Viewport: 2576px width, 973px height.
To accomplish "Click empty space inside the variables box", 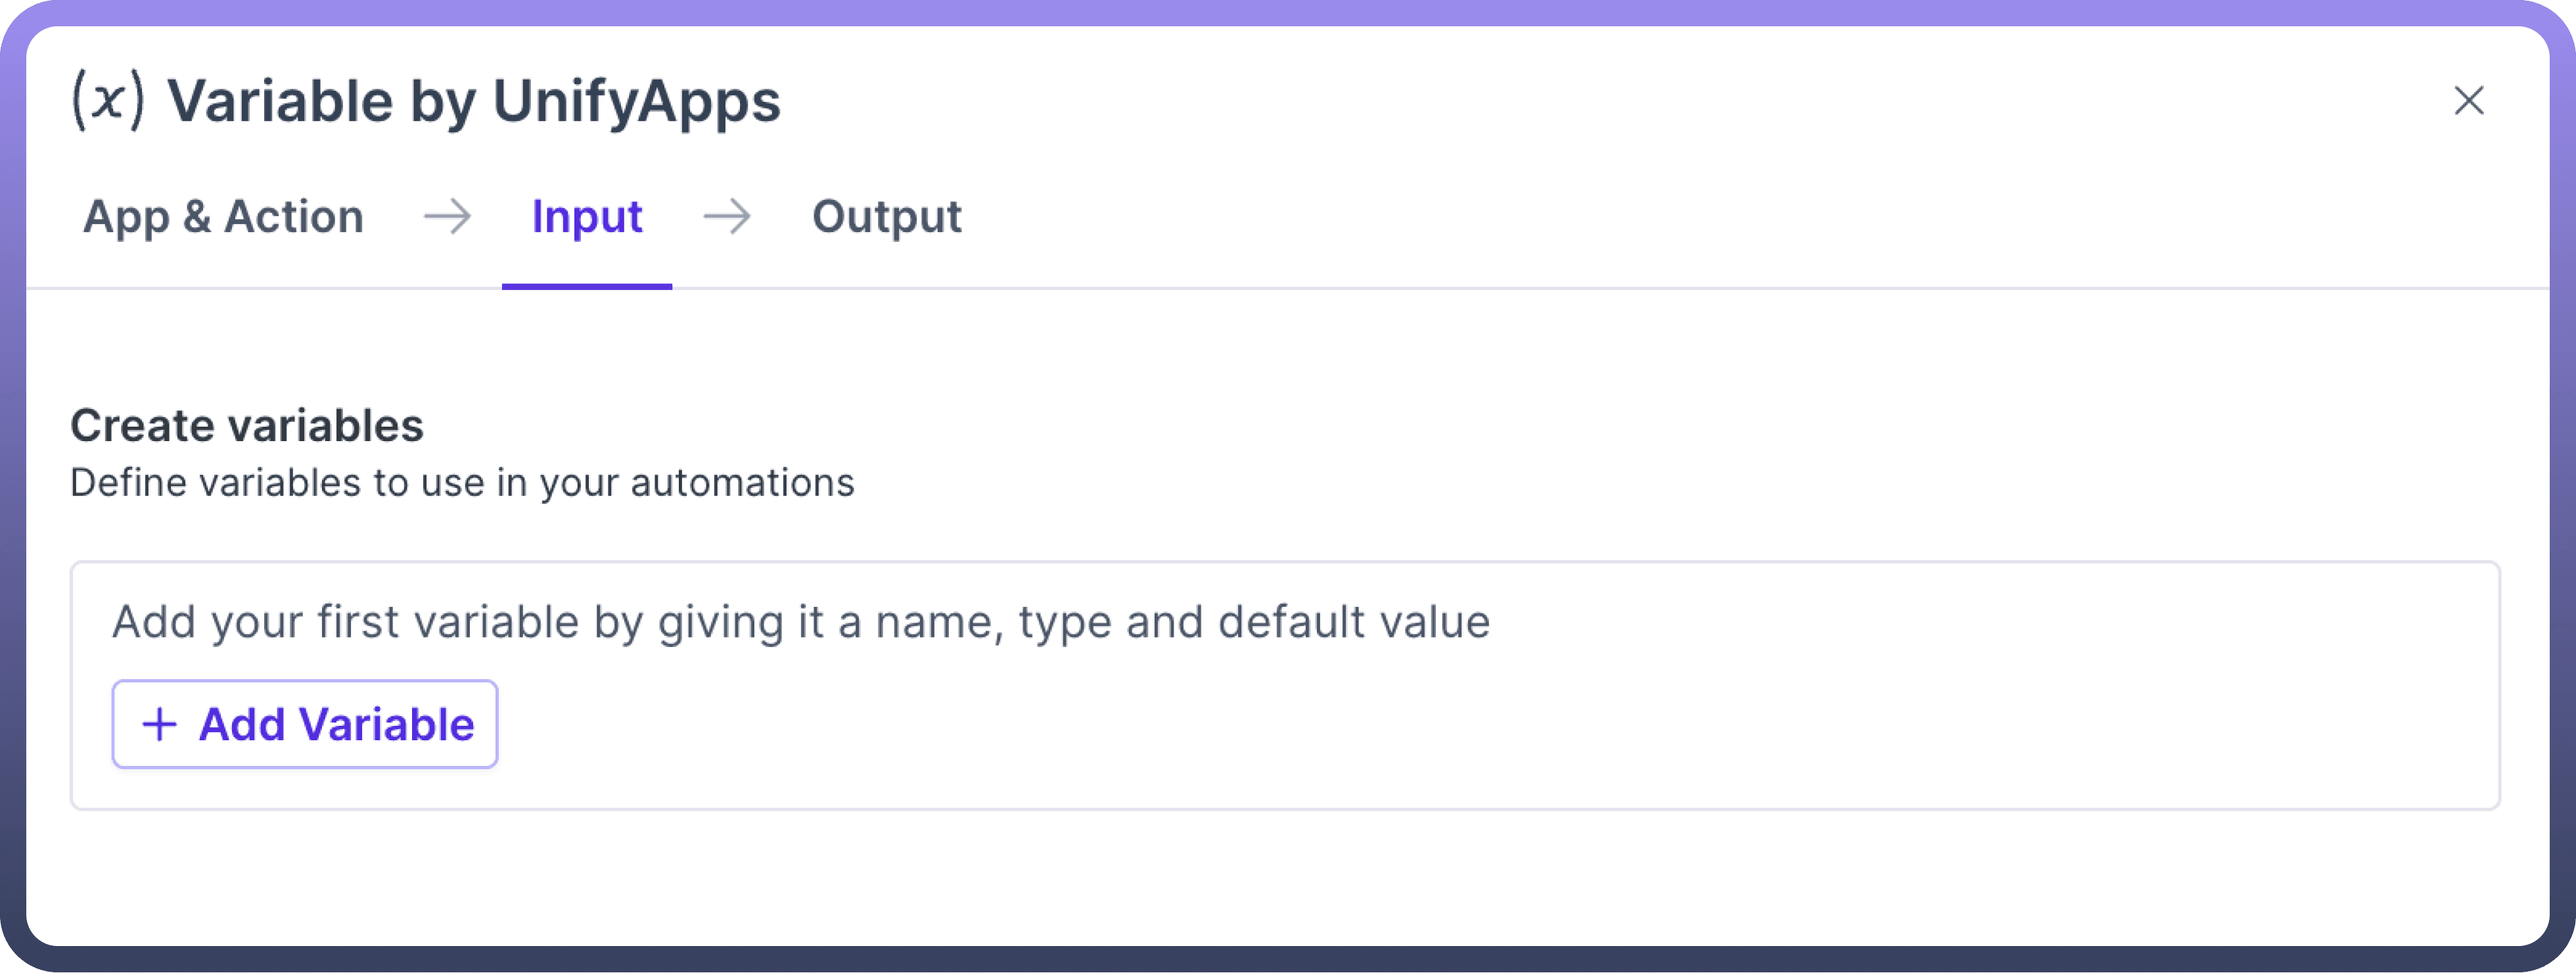I will pos(1500,730).
